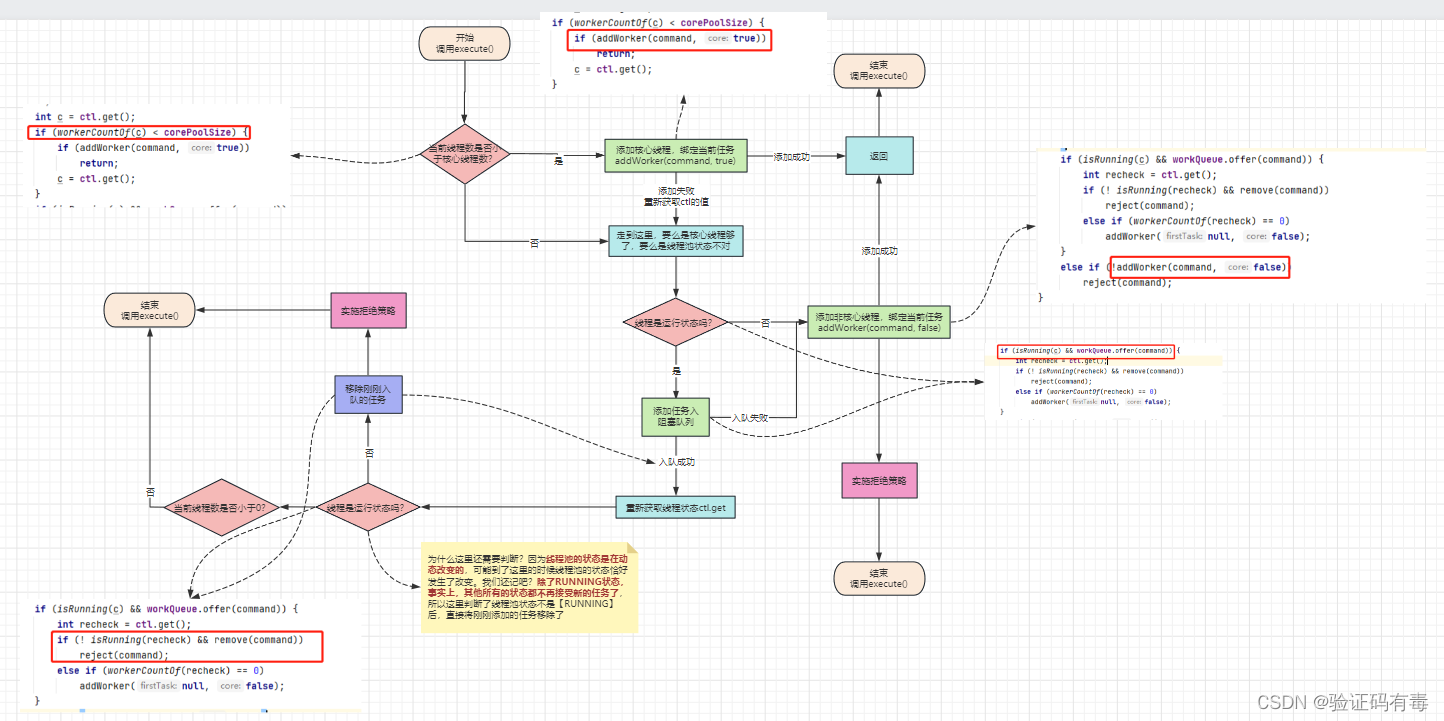Select the 当前线程数是否小于核心线程数 decision diamond

pyautogui.click(x=465, y=155)
